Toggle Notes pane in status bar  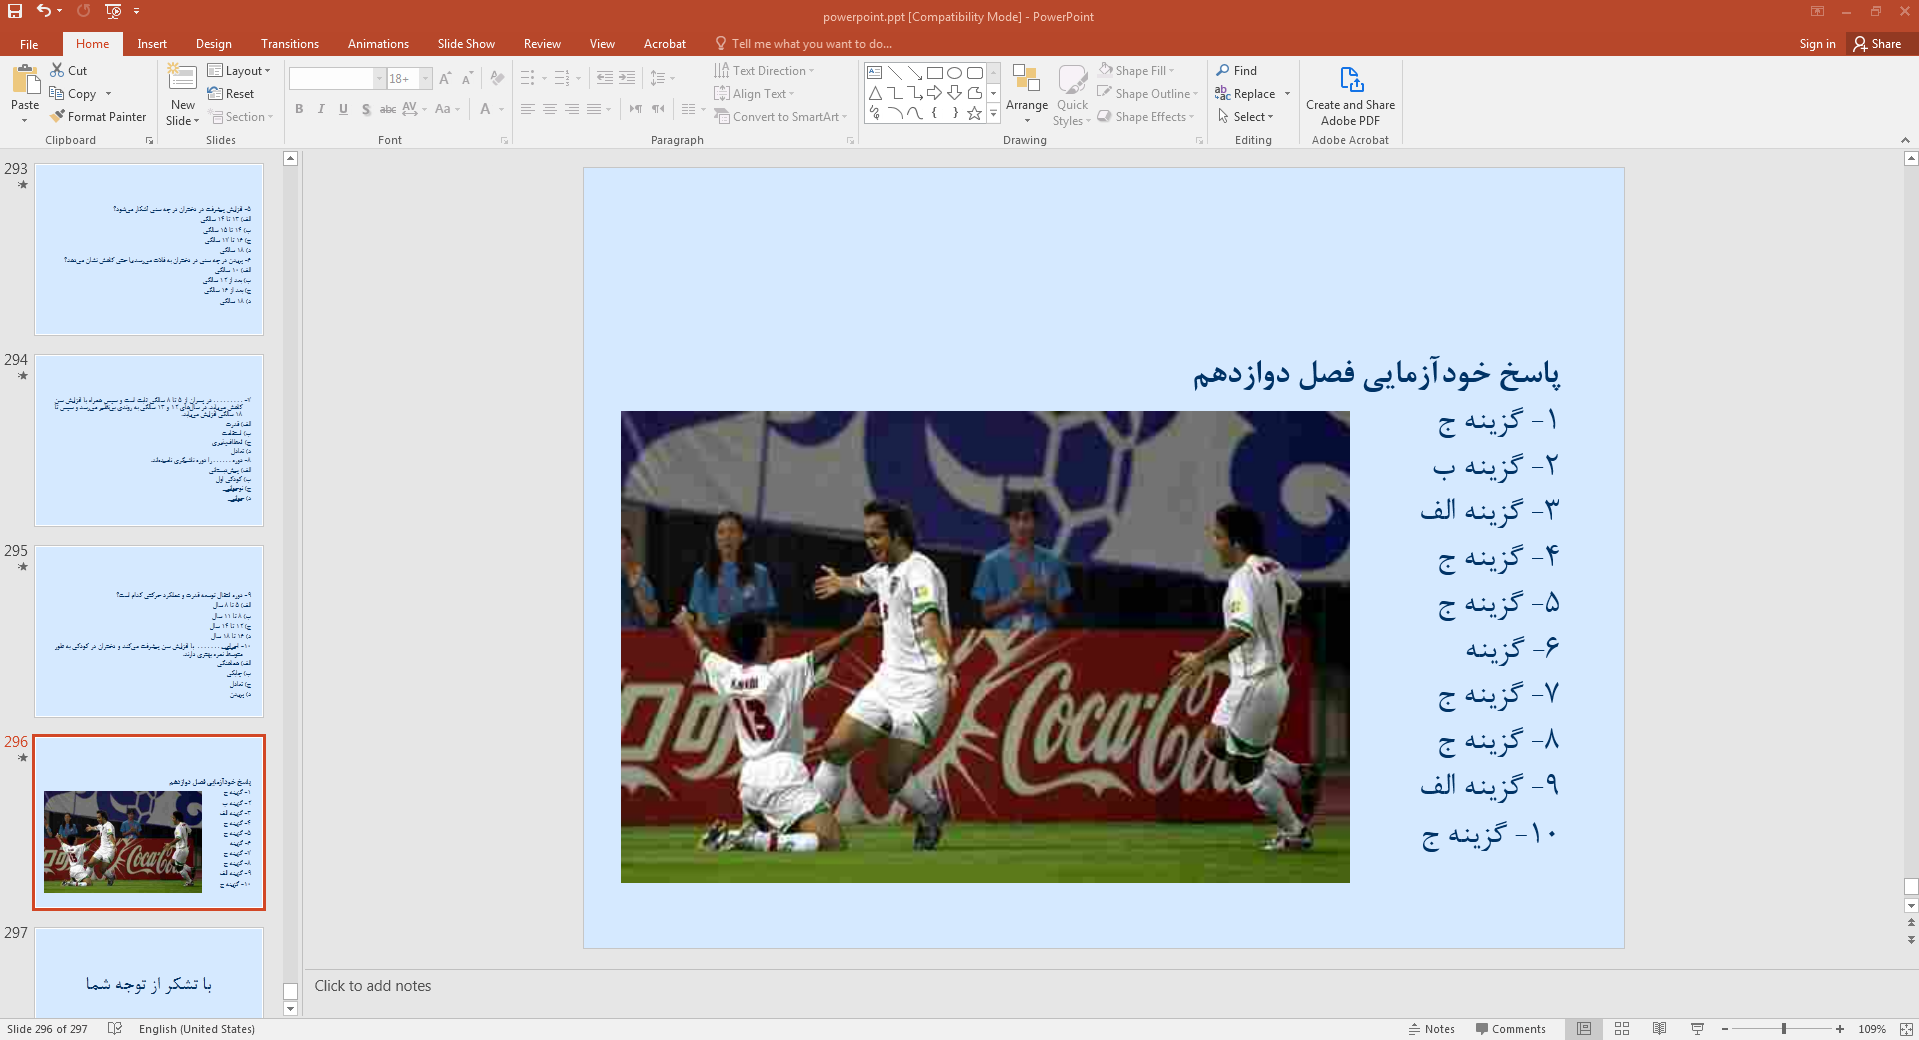[1431, 1029]
